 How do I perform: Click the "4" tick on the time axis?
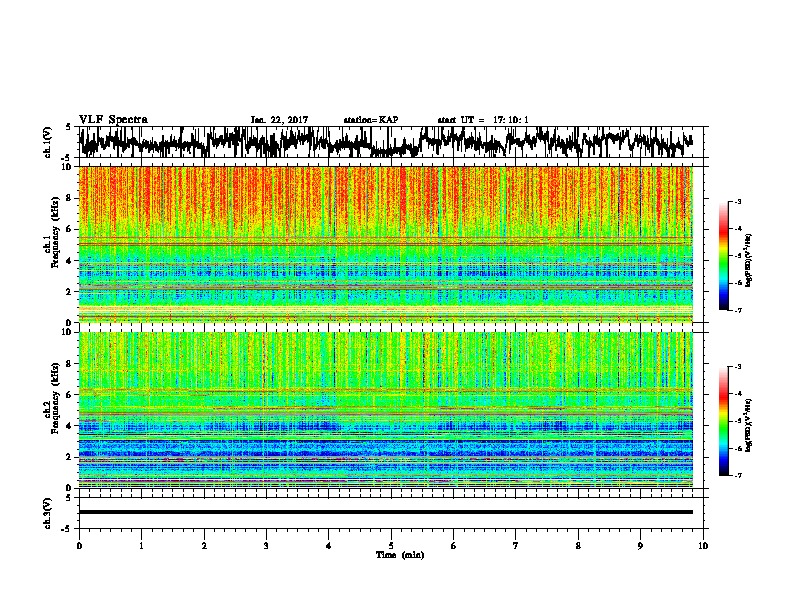(329, 546)
